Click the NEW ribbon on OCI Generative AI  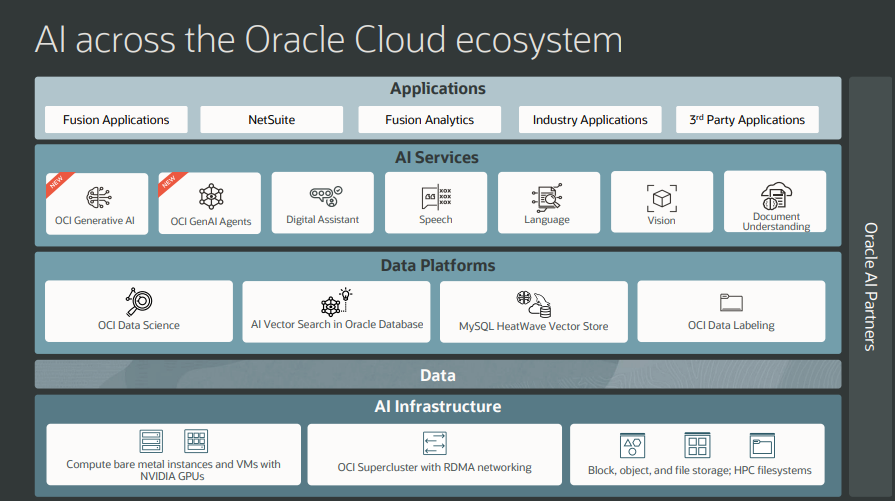coord(58,183)
